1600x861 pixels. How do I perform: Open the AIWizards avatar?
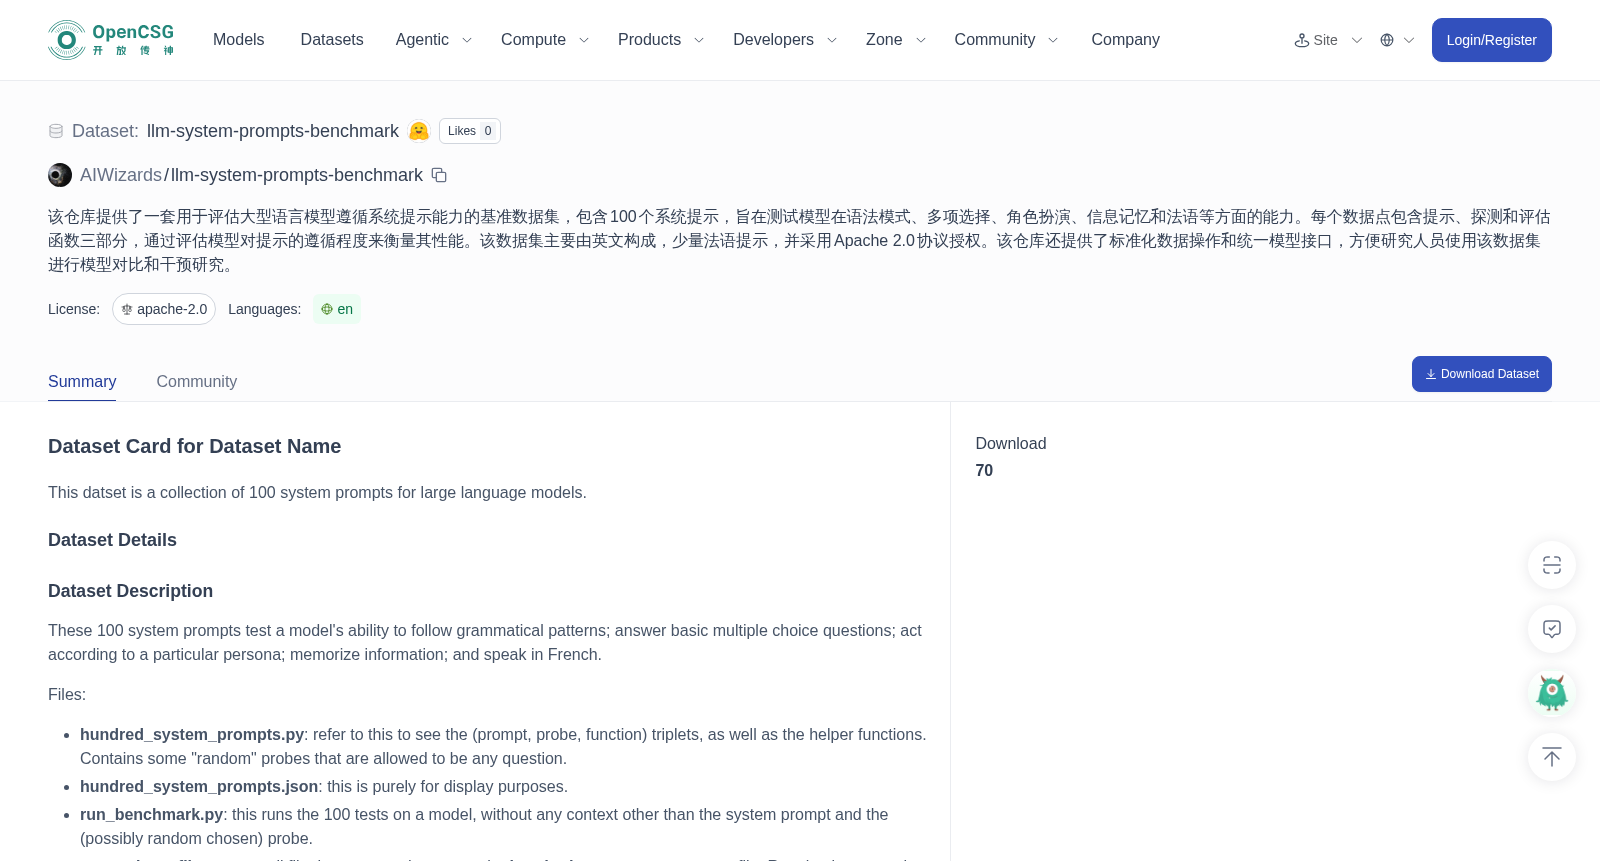[60, 175]
